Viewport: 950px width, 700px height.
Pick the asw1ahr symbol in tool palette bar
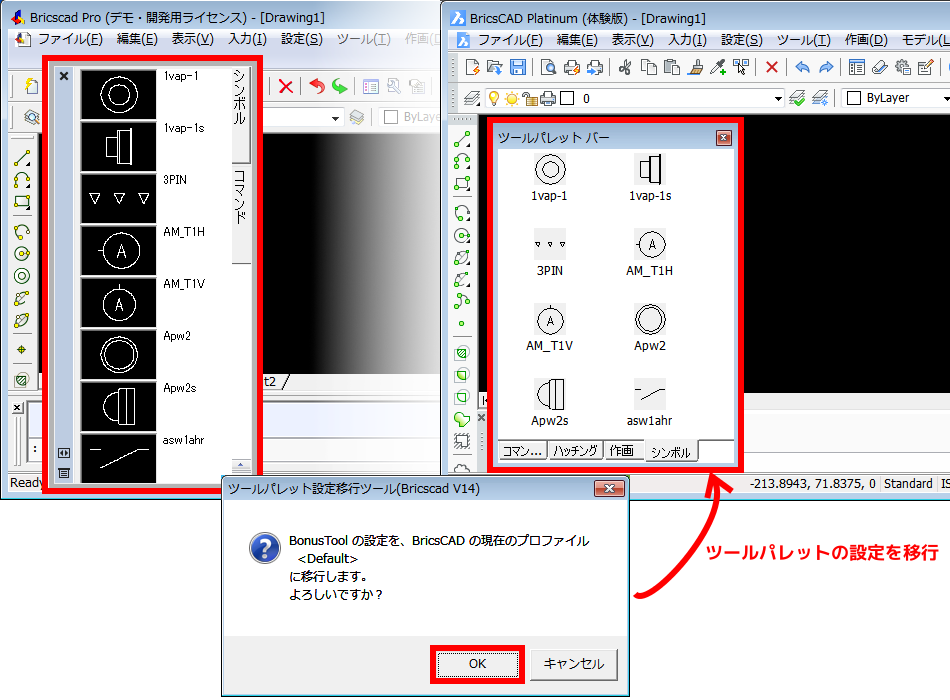tap(649, 402)
